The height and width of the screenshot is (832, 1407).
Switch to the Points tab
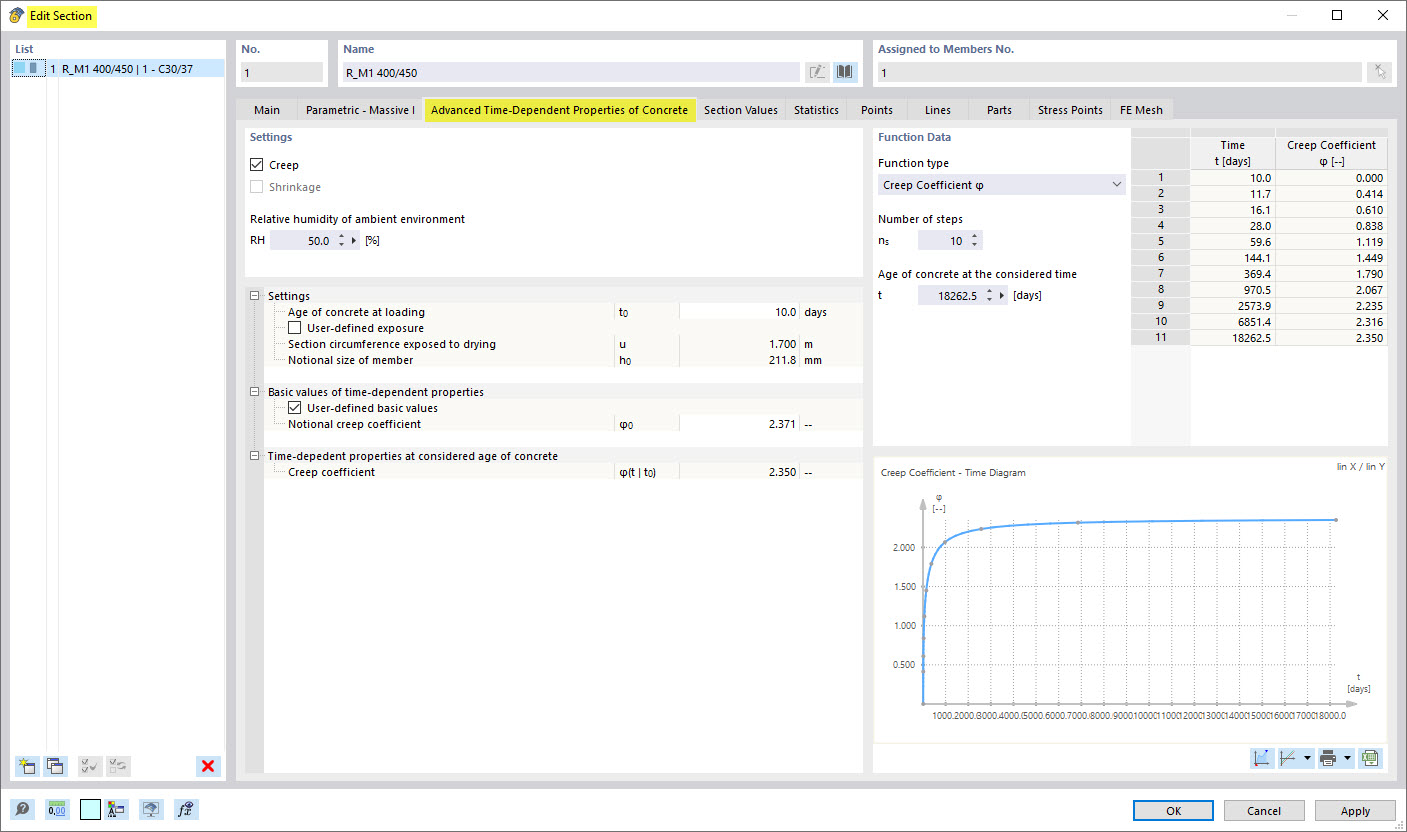point(877,110)
